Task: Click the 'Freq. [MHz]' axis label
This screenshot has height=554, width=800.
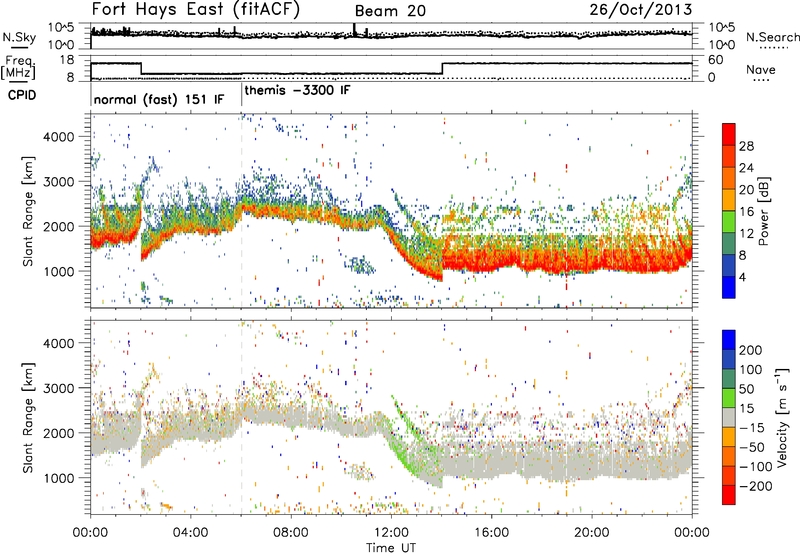Action: pyautogui.click(x=18, y=67)
